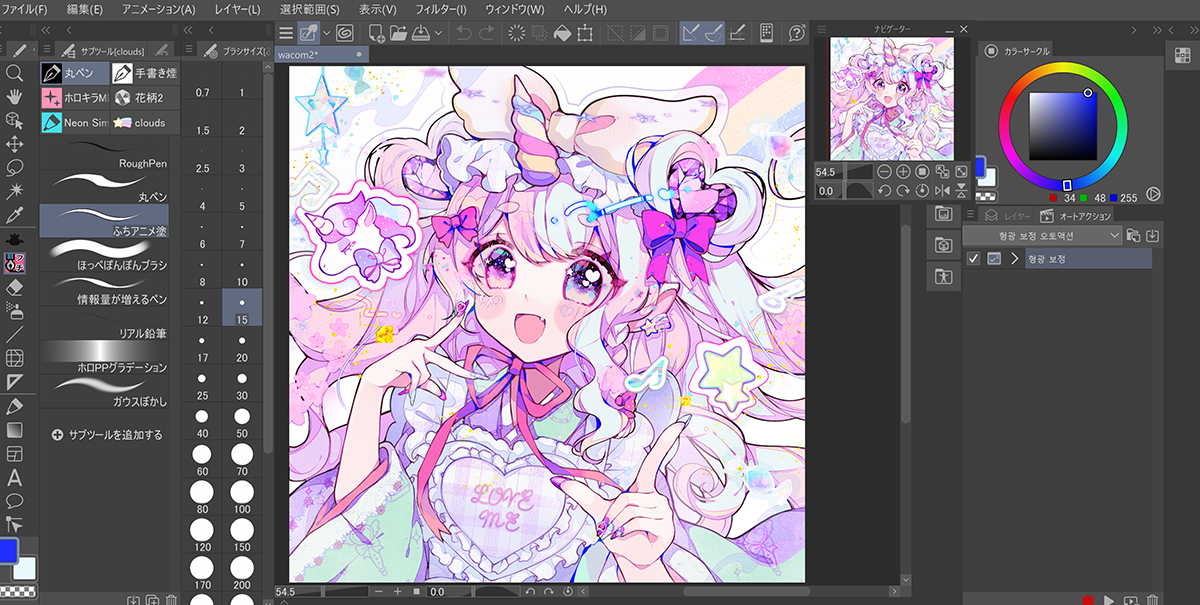Open the Clip Studio launcher icon

coord(345,33)
